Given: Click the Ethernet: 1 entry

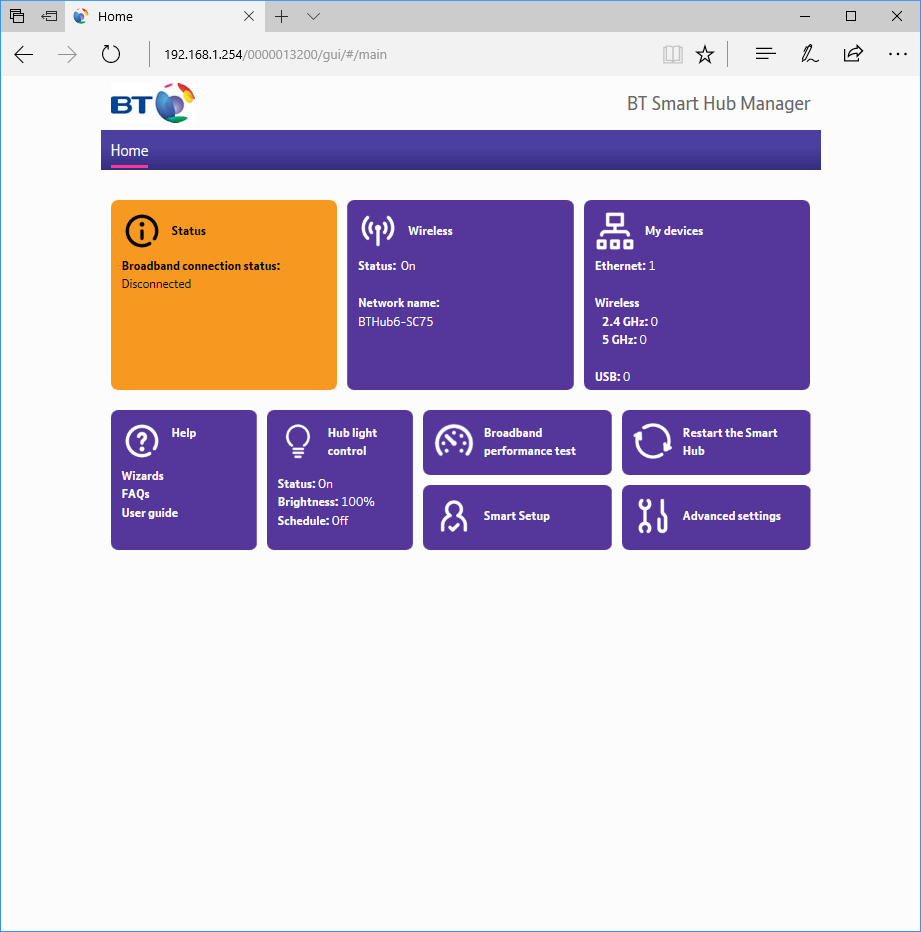Looking at the screenshot, I should 625,266.
